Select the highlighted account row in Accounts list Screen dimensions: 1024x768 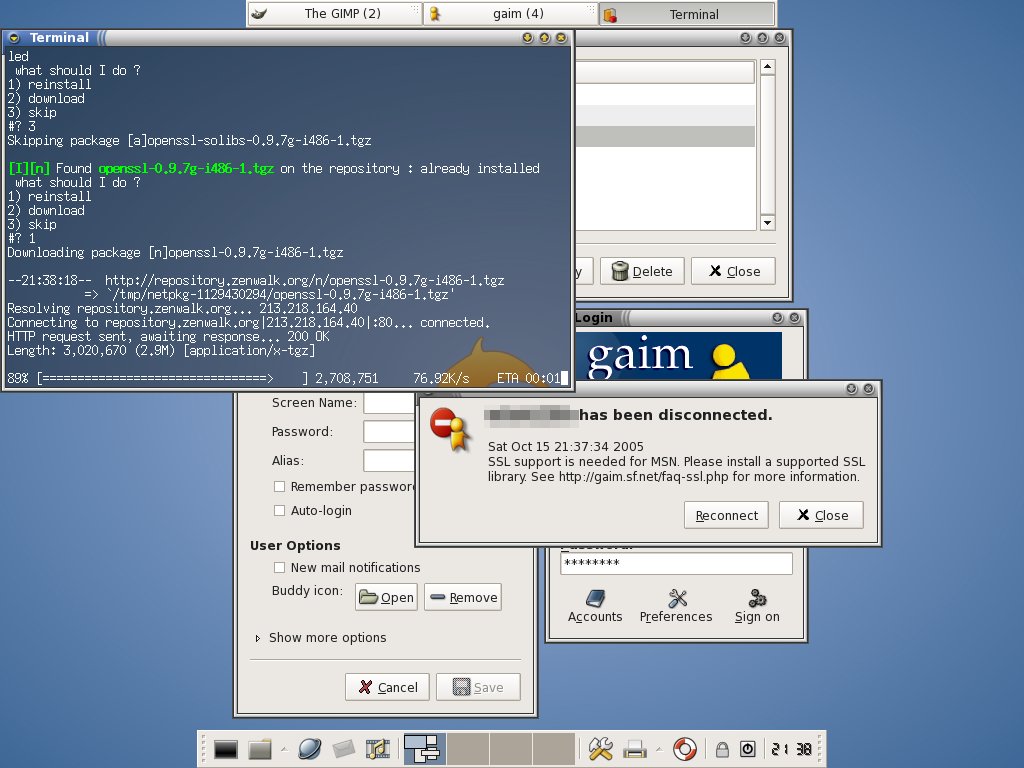click(x=665, y=136)
